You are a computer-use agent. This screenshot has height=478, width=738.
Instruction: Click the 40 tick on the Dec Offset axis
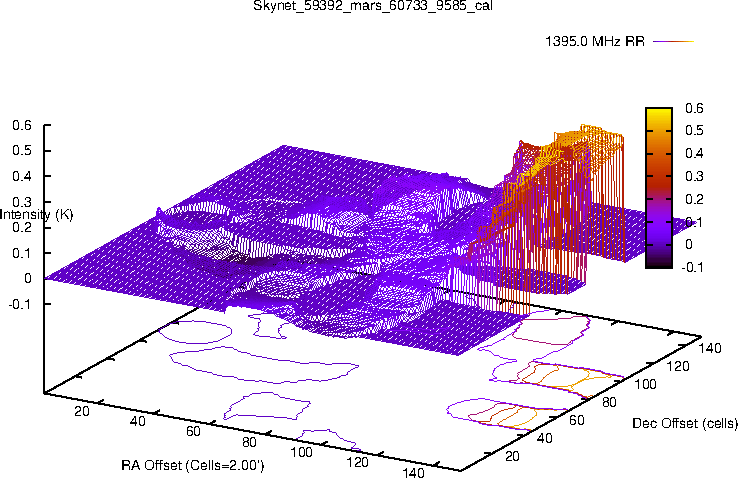545,438
